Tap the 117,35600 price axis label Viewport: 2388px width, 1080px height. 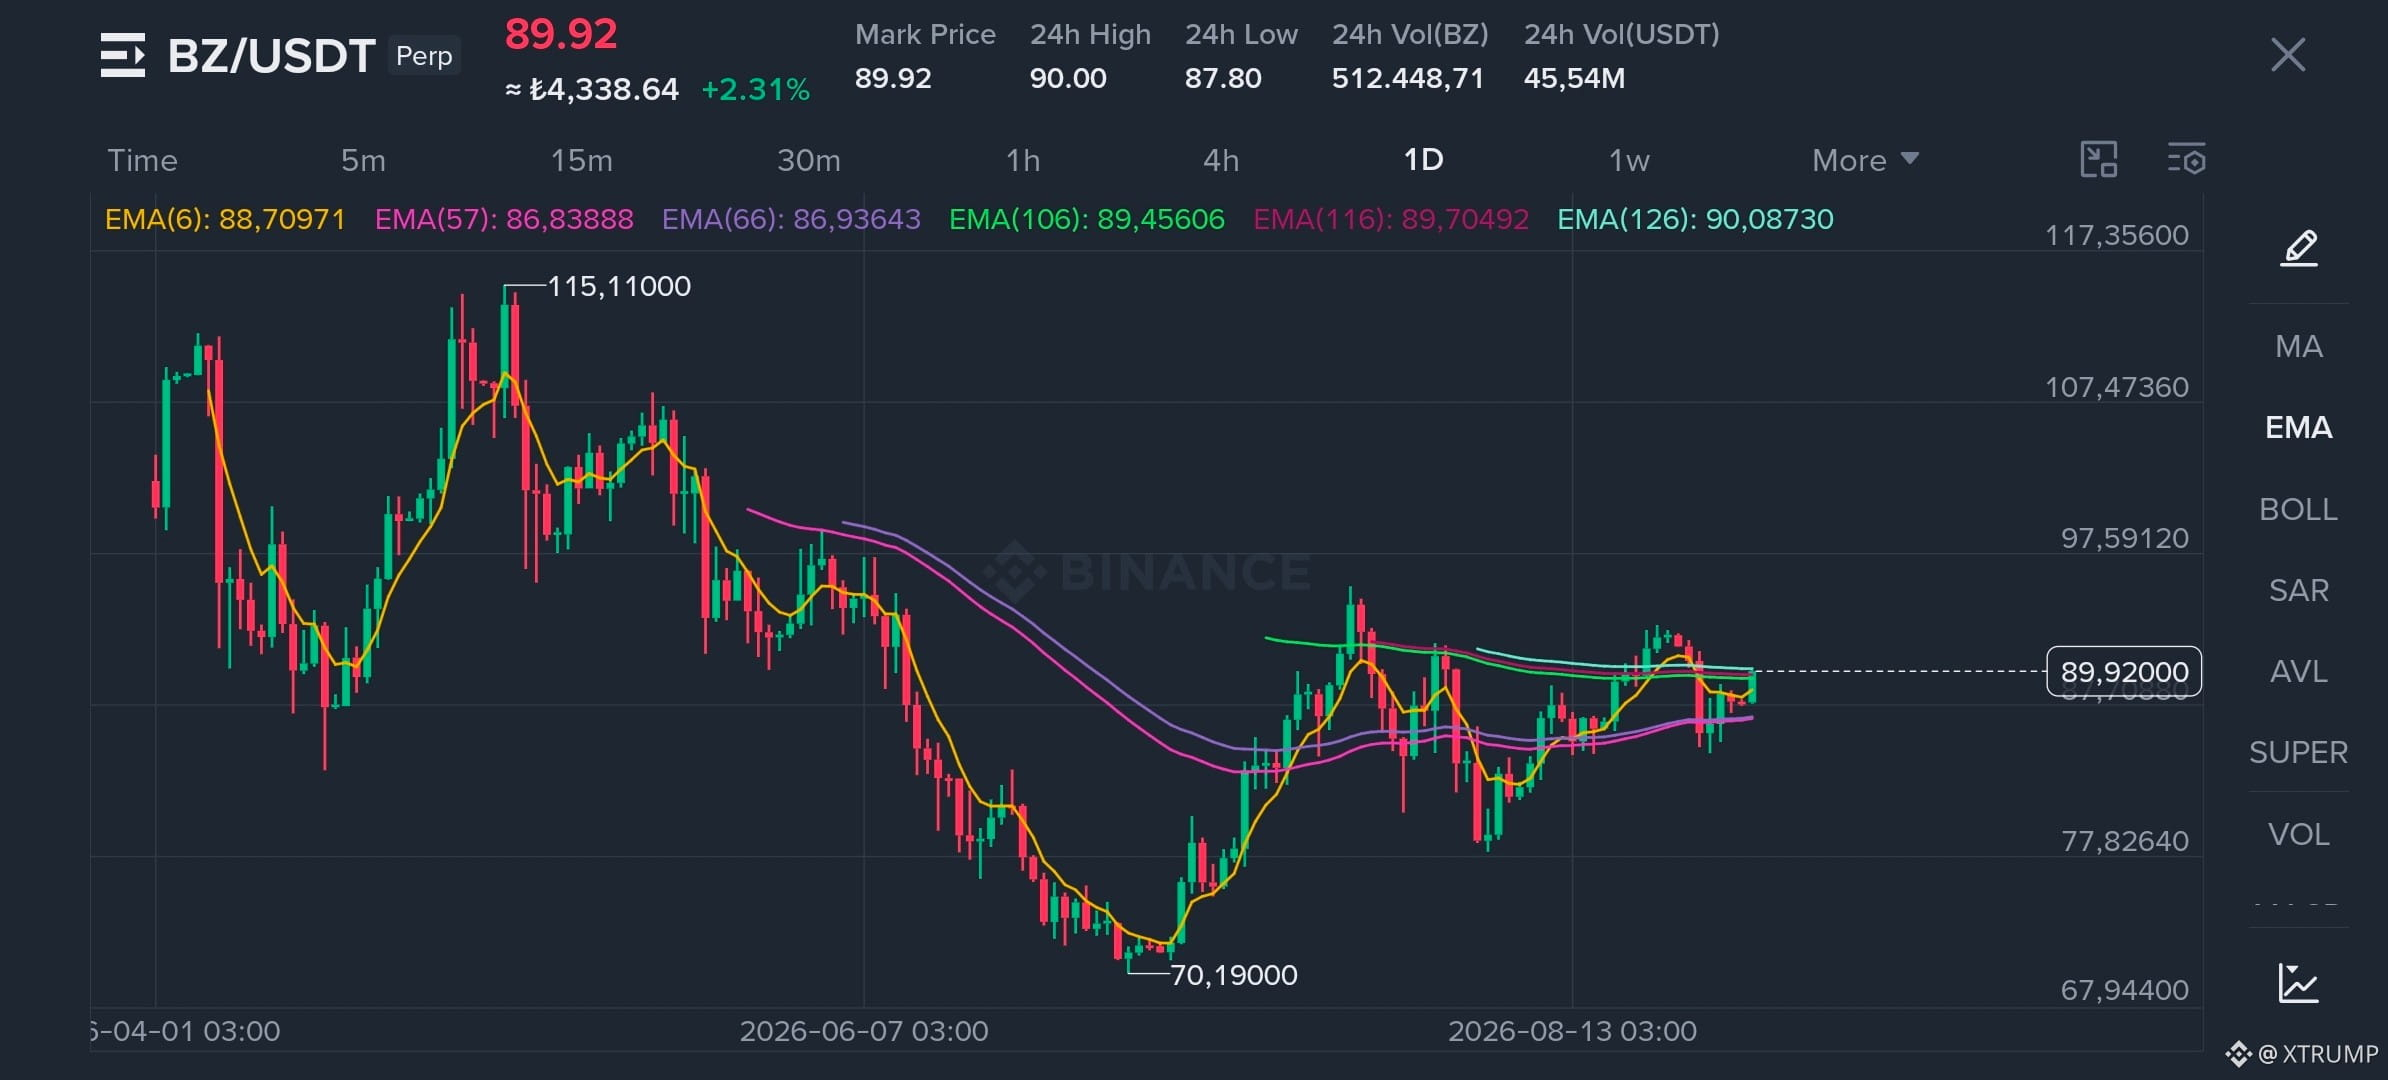[x=2117, y=235]
